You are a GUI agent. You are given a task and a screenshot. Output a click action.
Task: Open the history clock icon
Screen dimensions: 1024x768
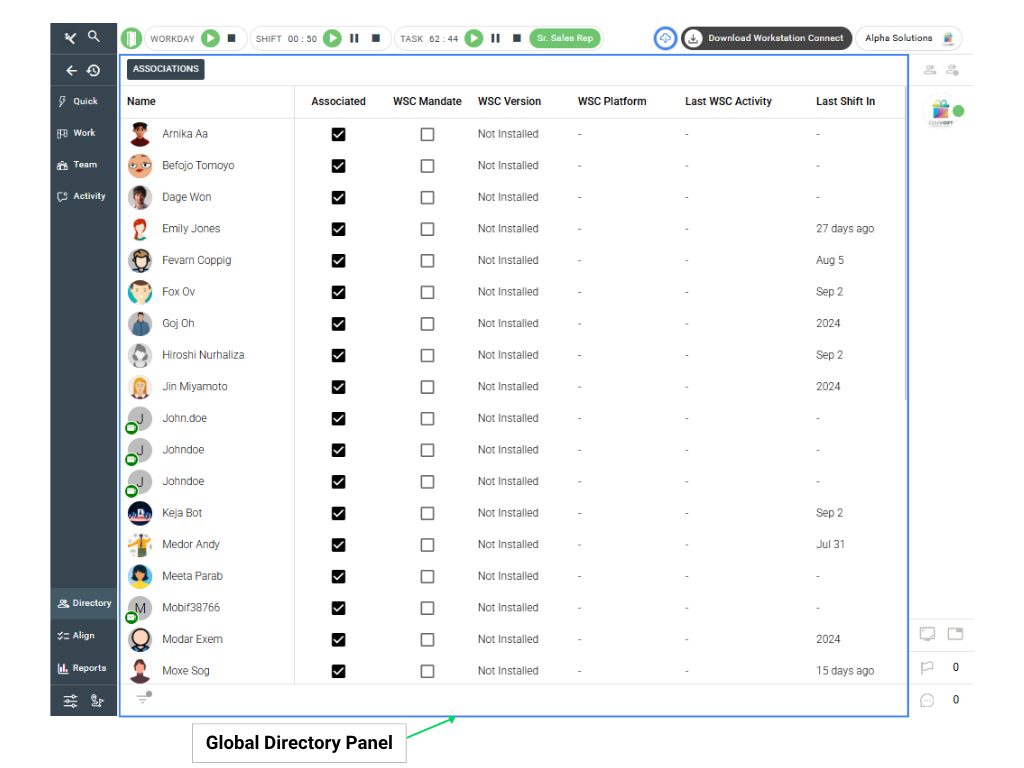click(x=93, y=71)
